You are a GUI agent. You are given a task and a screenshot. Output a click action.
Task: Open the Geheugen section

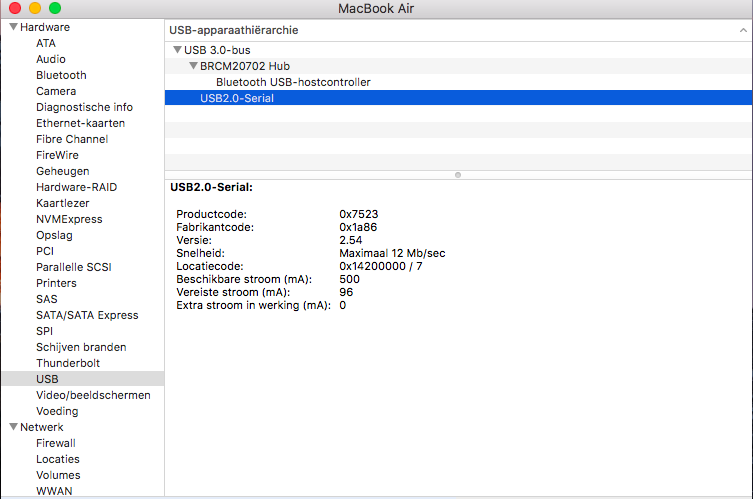tap(62, 171)
